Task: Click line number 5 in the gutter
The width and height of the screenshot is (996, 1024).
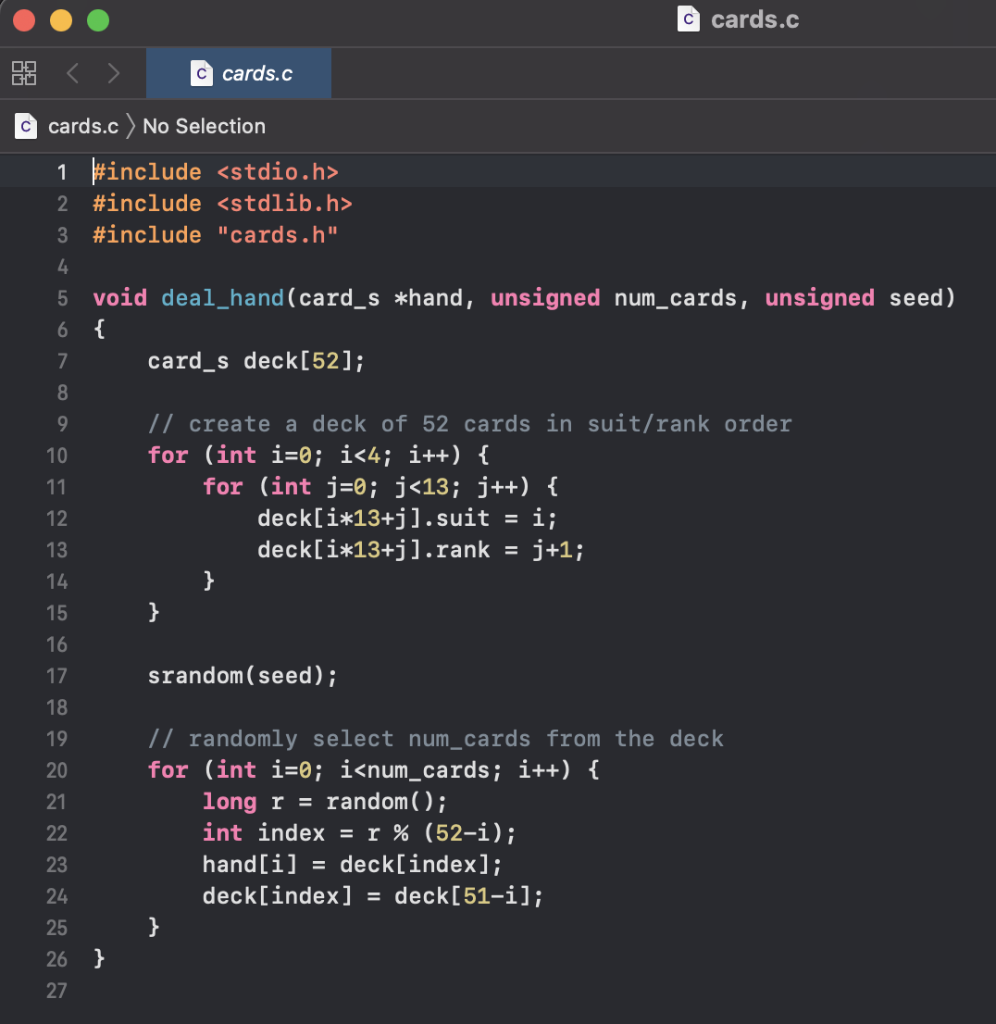Action: (62, 298)
